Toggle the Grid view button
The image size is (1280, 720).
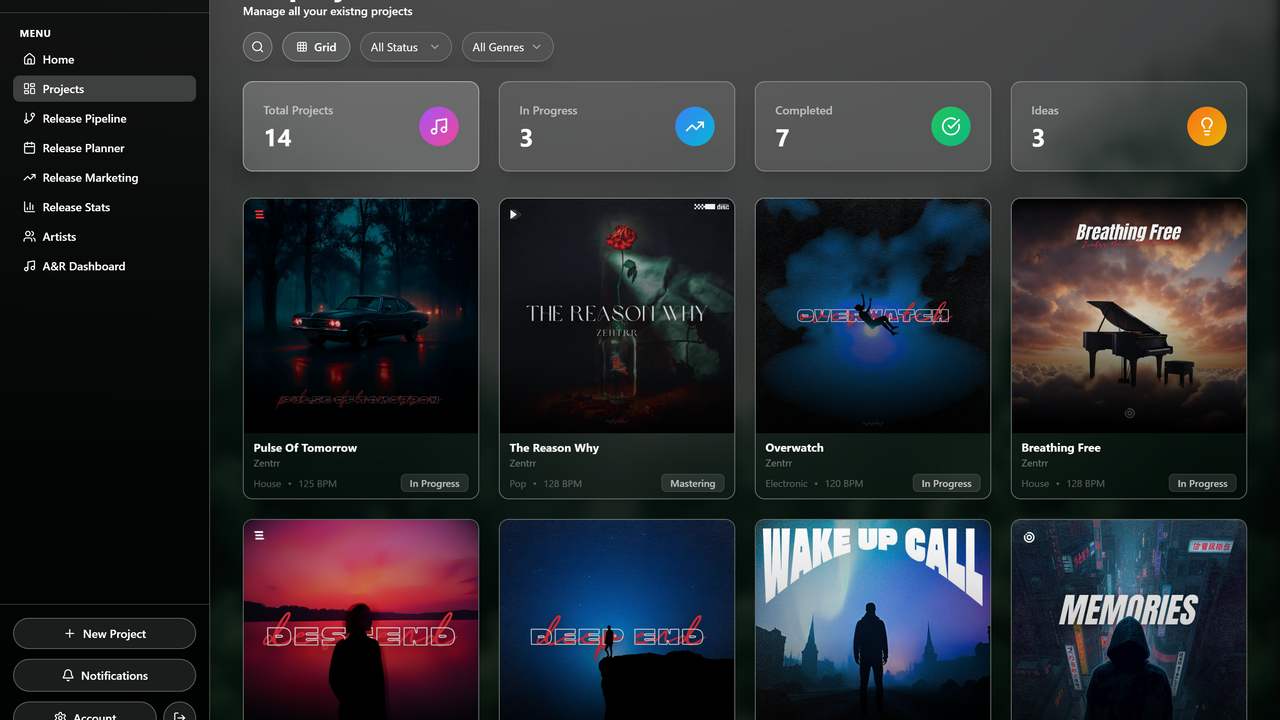(316, 47)
